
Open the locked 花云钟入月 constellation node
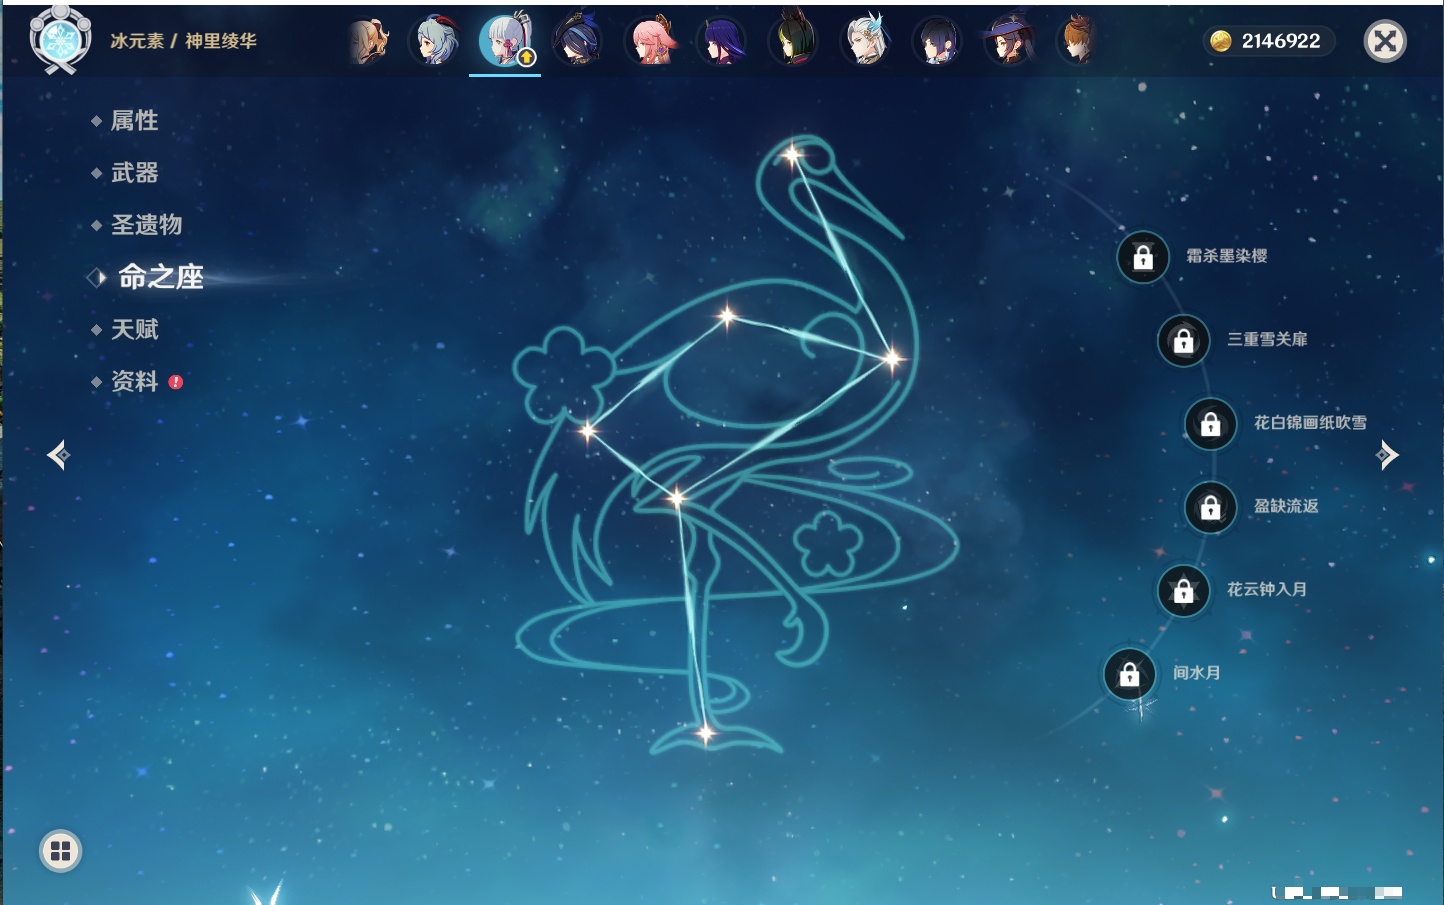(1184, 590)
